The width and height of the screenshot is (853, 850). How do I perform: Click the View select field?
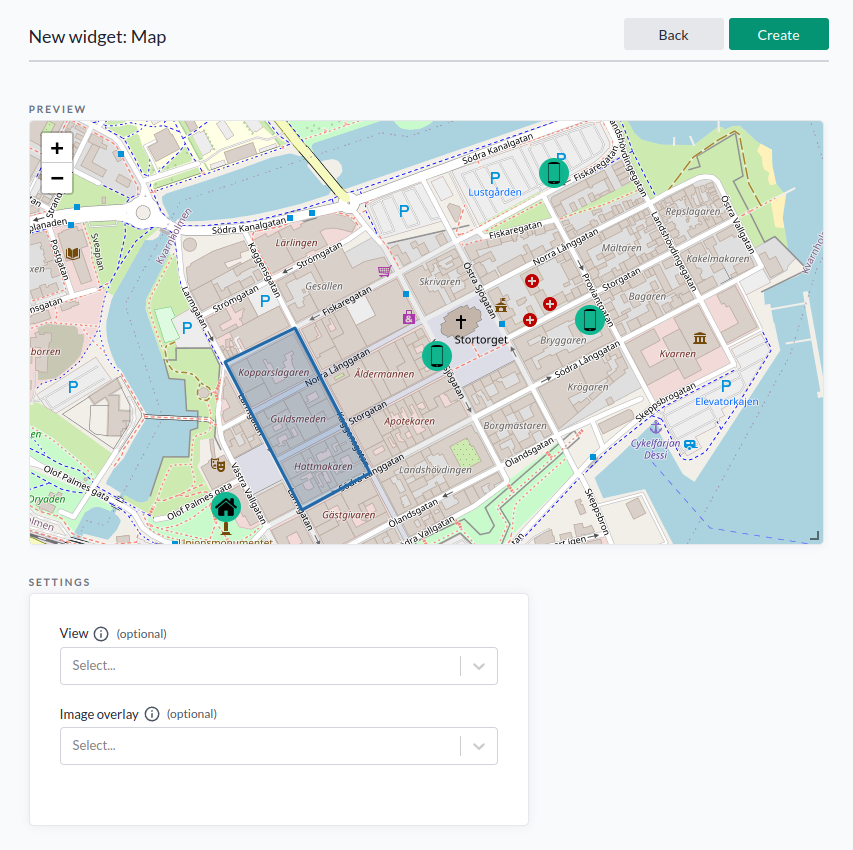(279, 666)
